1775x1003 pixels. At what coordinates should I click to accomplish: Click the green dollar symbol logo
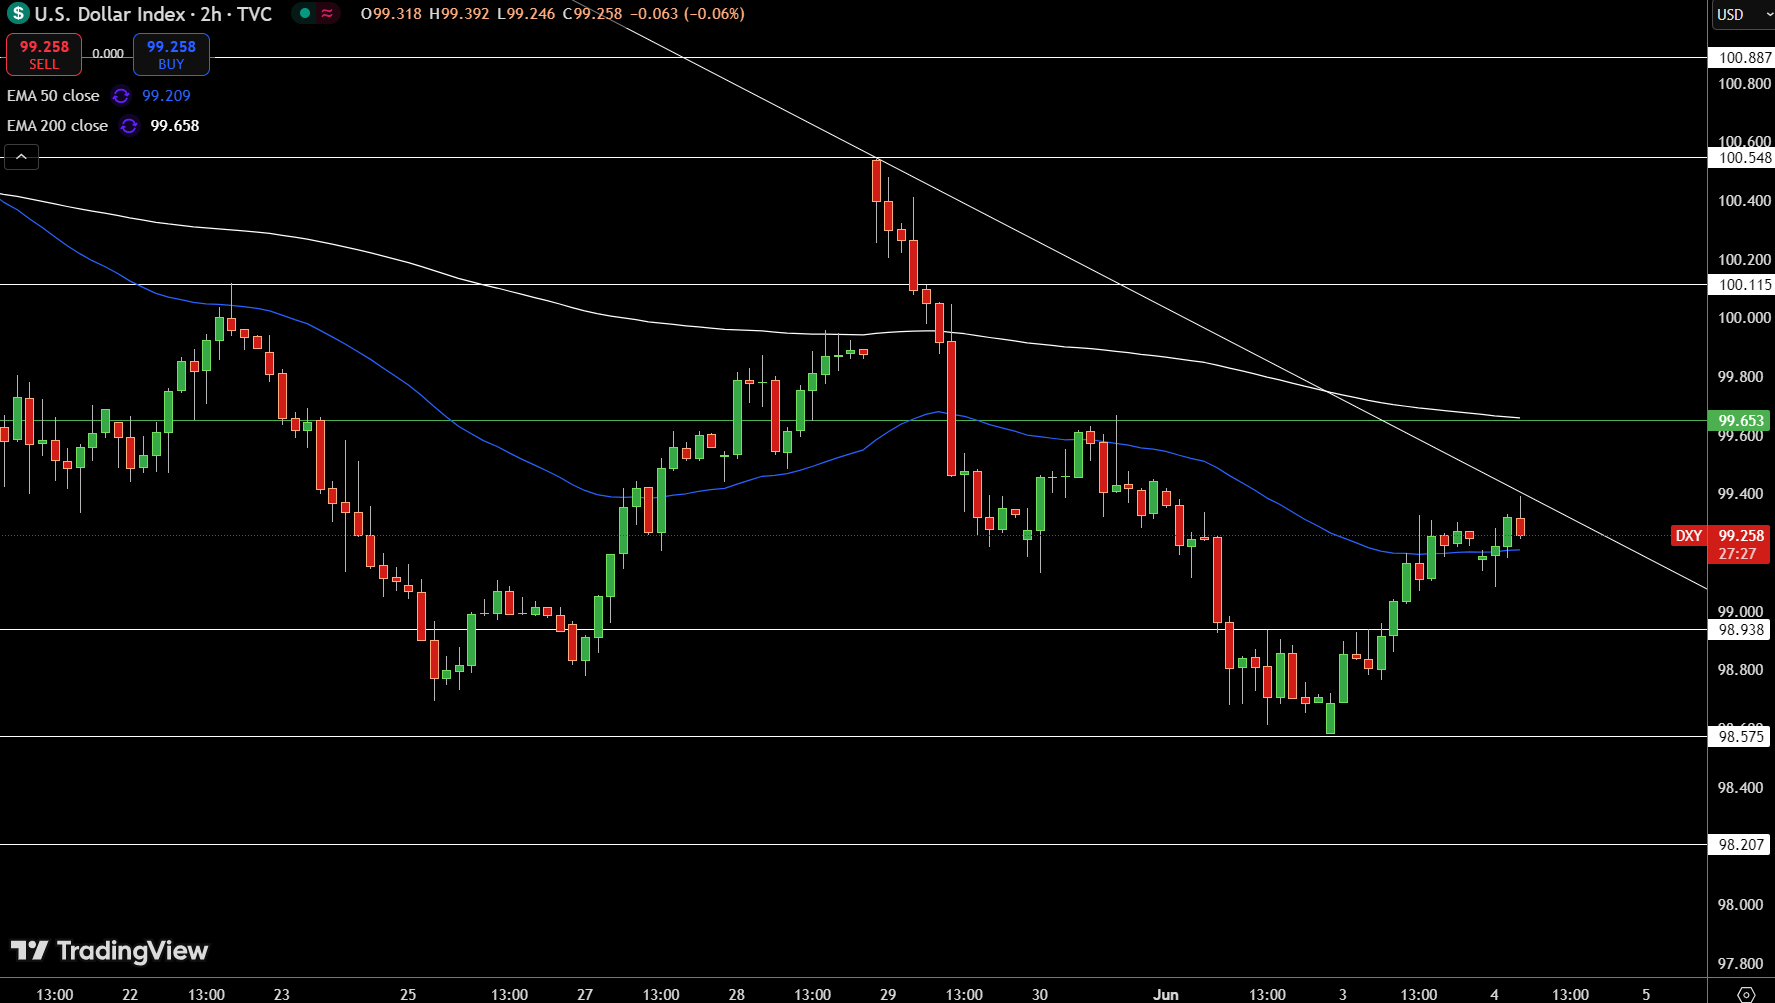[x=17, y=14]
